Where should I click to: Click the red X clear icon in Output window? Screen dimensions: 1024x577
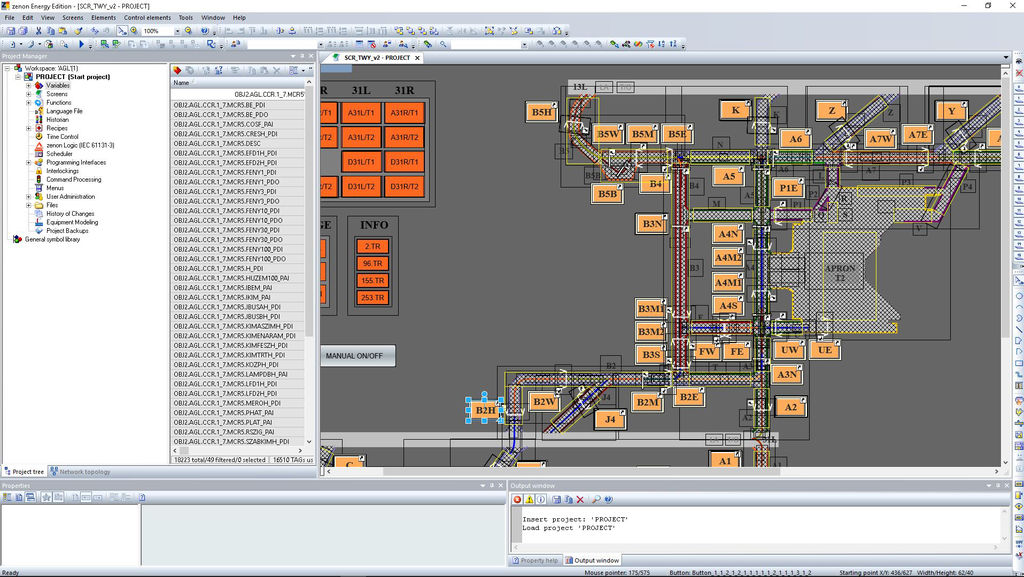[x=579, y=498]
